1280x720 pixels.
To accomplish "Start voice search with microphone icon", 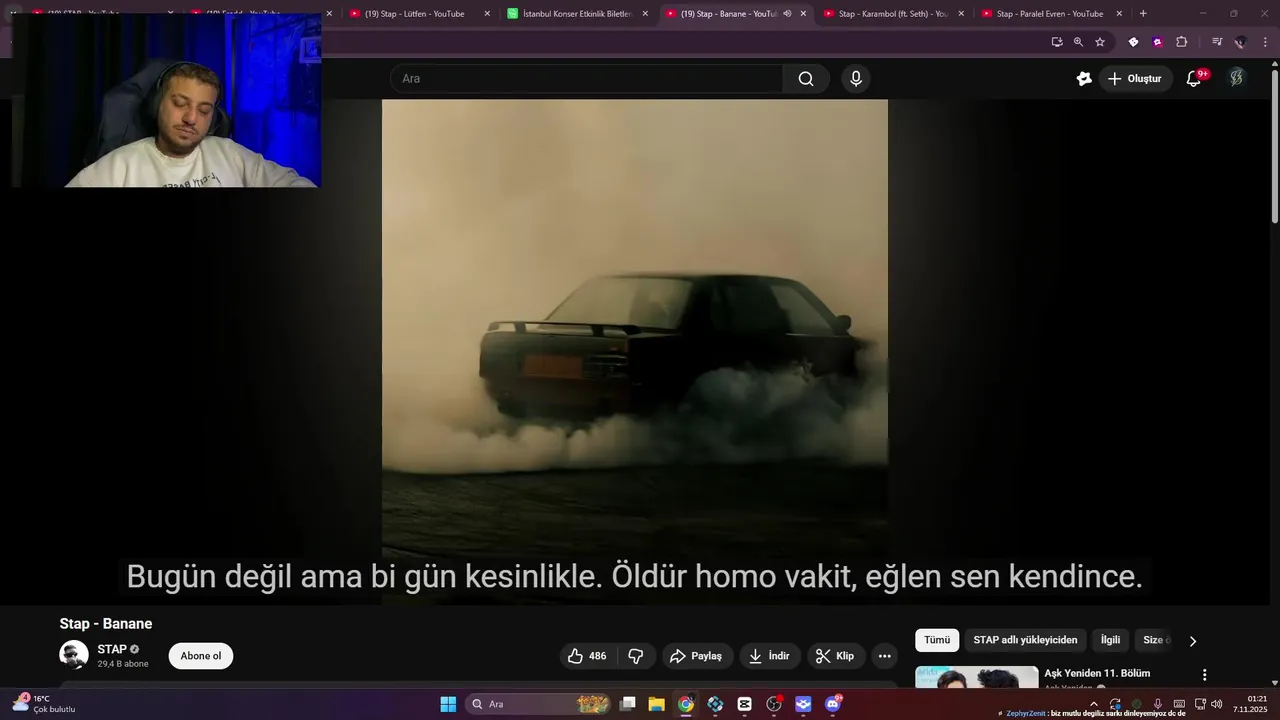I will pos(856,79).
